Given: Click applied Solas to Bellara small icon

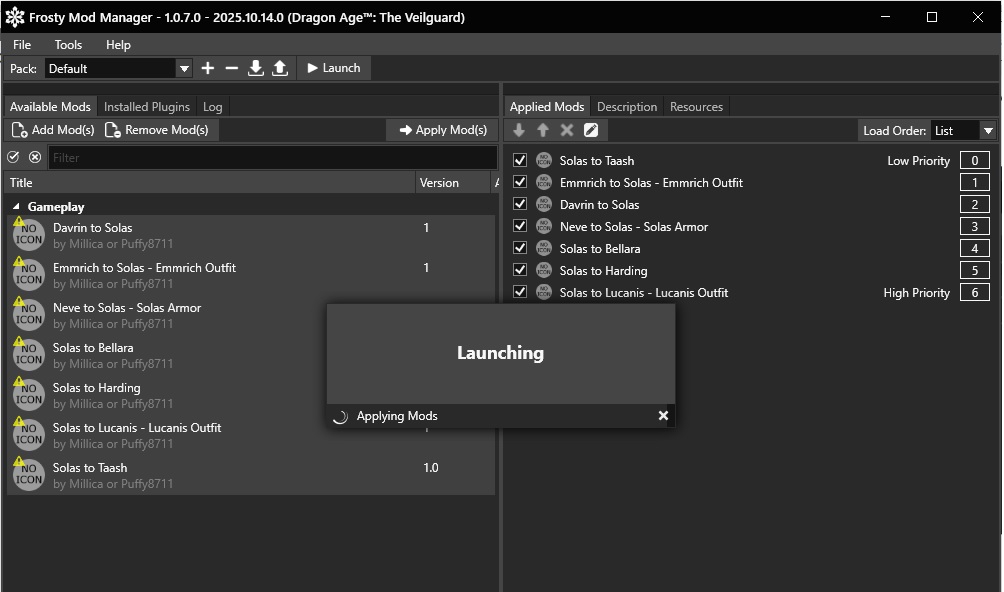Looking at the screenshot, I should tap(544, 248).
